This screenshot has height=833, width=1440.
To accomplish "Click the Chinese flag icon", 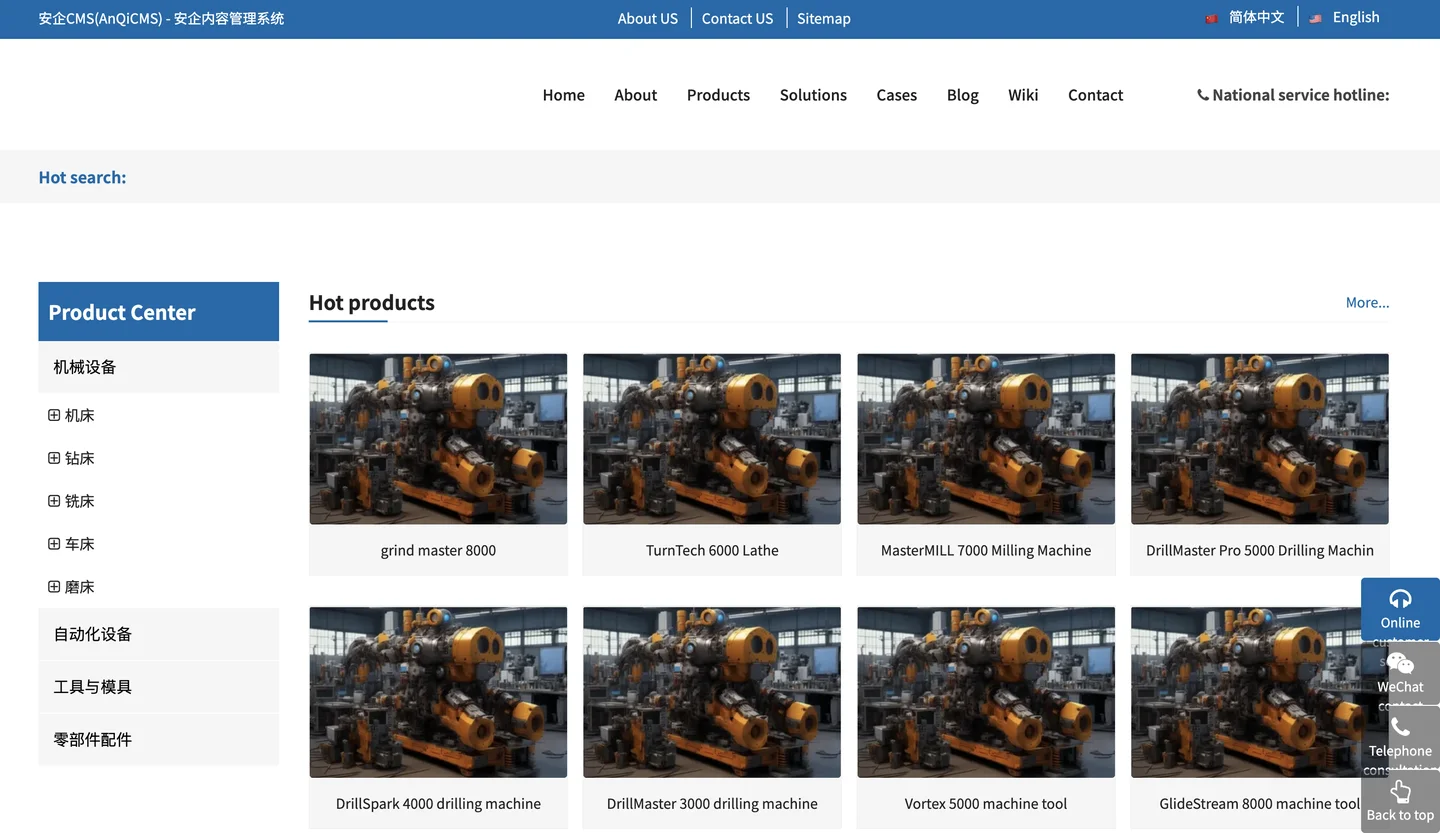I will [1211, 18].
